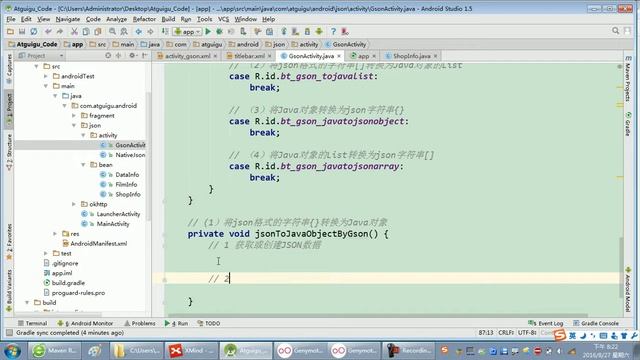Open the Problems tool window
The height and width of the screenshot is (360, 640).
tap(140, 323)
